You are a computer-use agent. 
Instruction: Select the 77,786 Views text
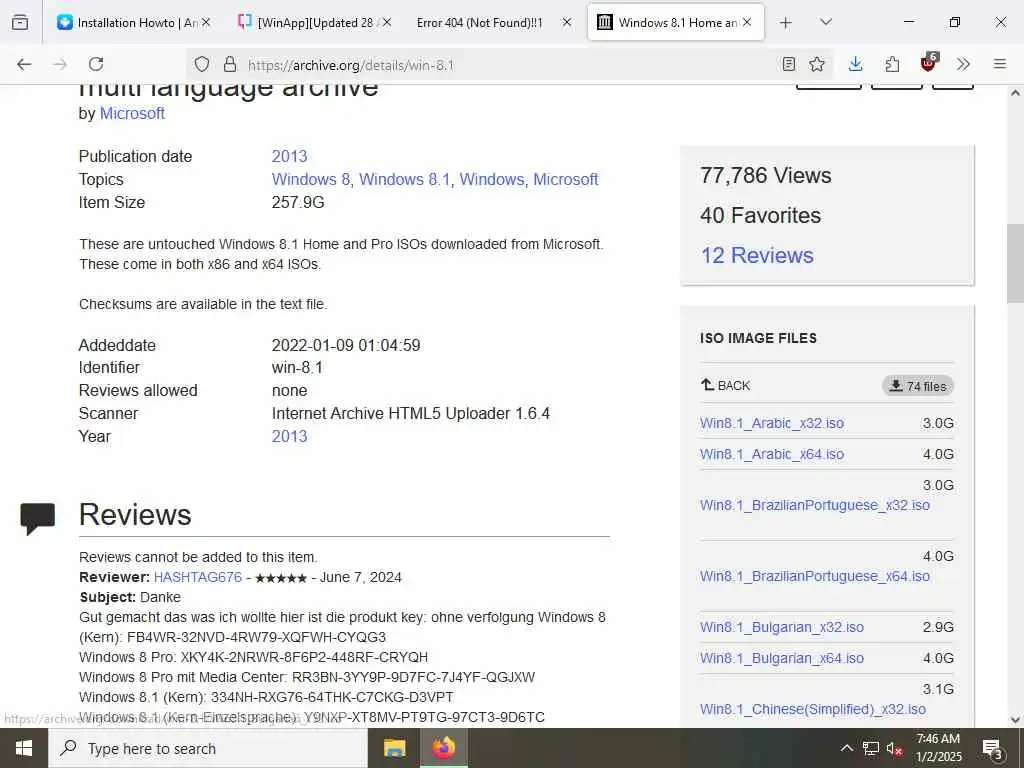765,176
